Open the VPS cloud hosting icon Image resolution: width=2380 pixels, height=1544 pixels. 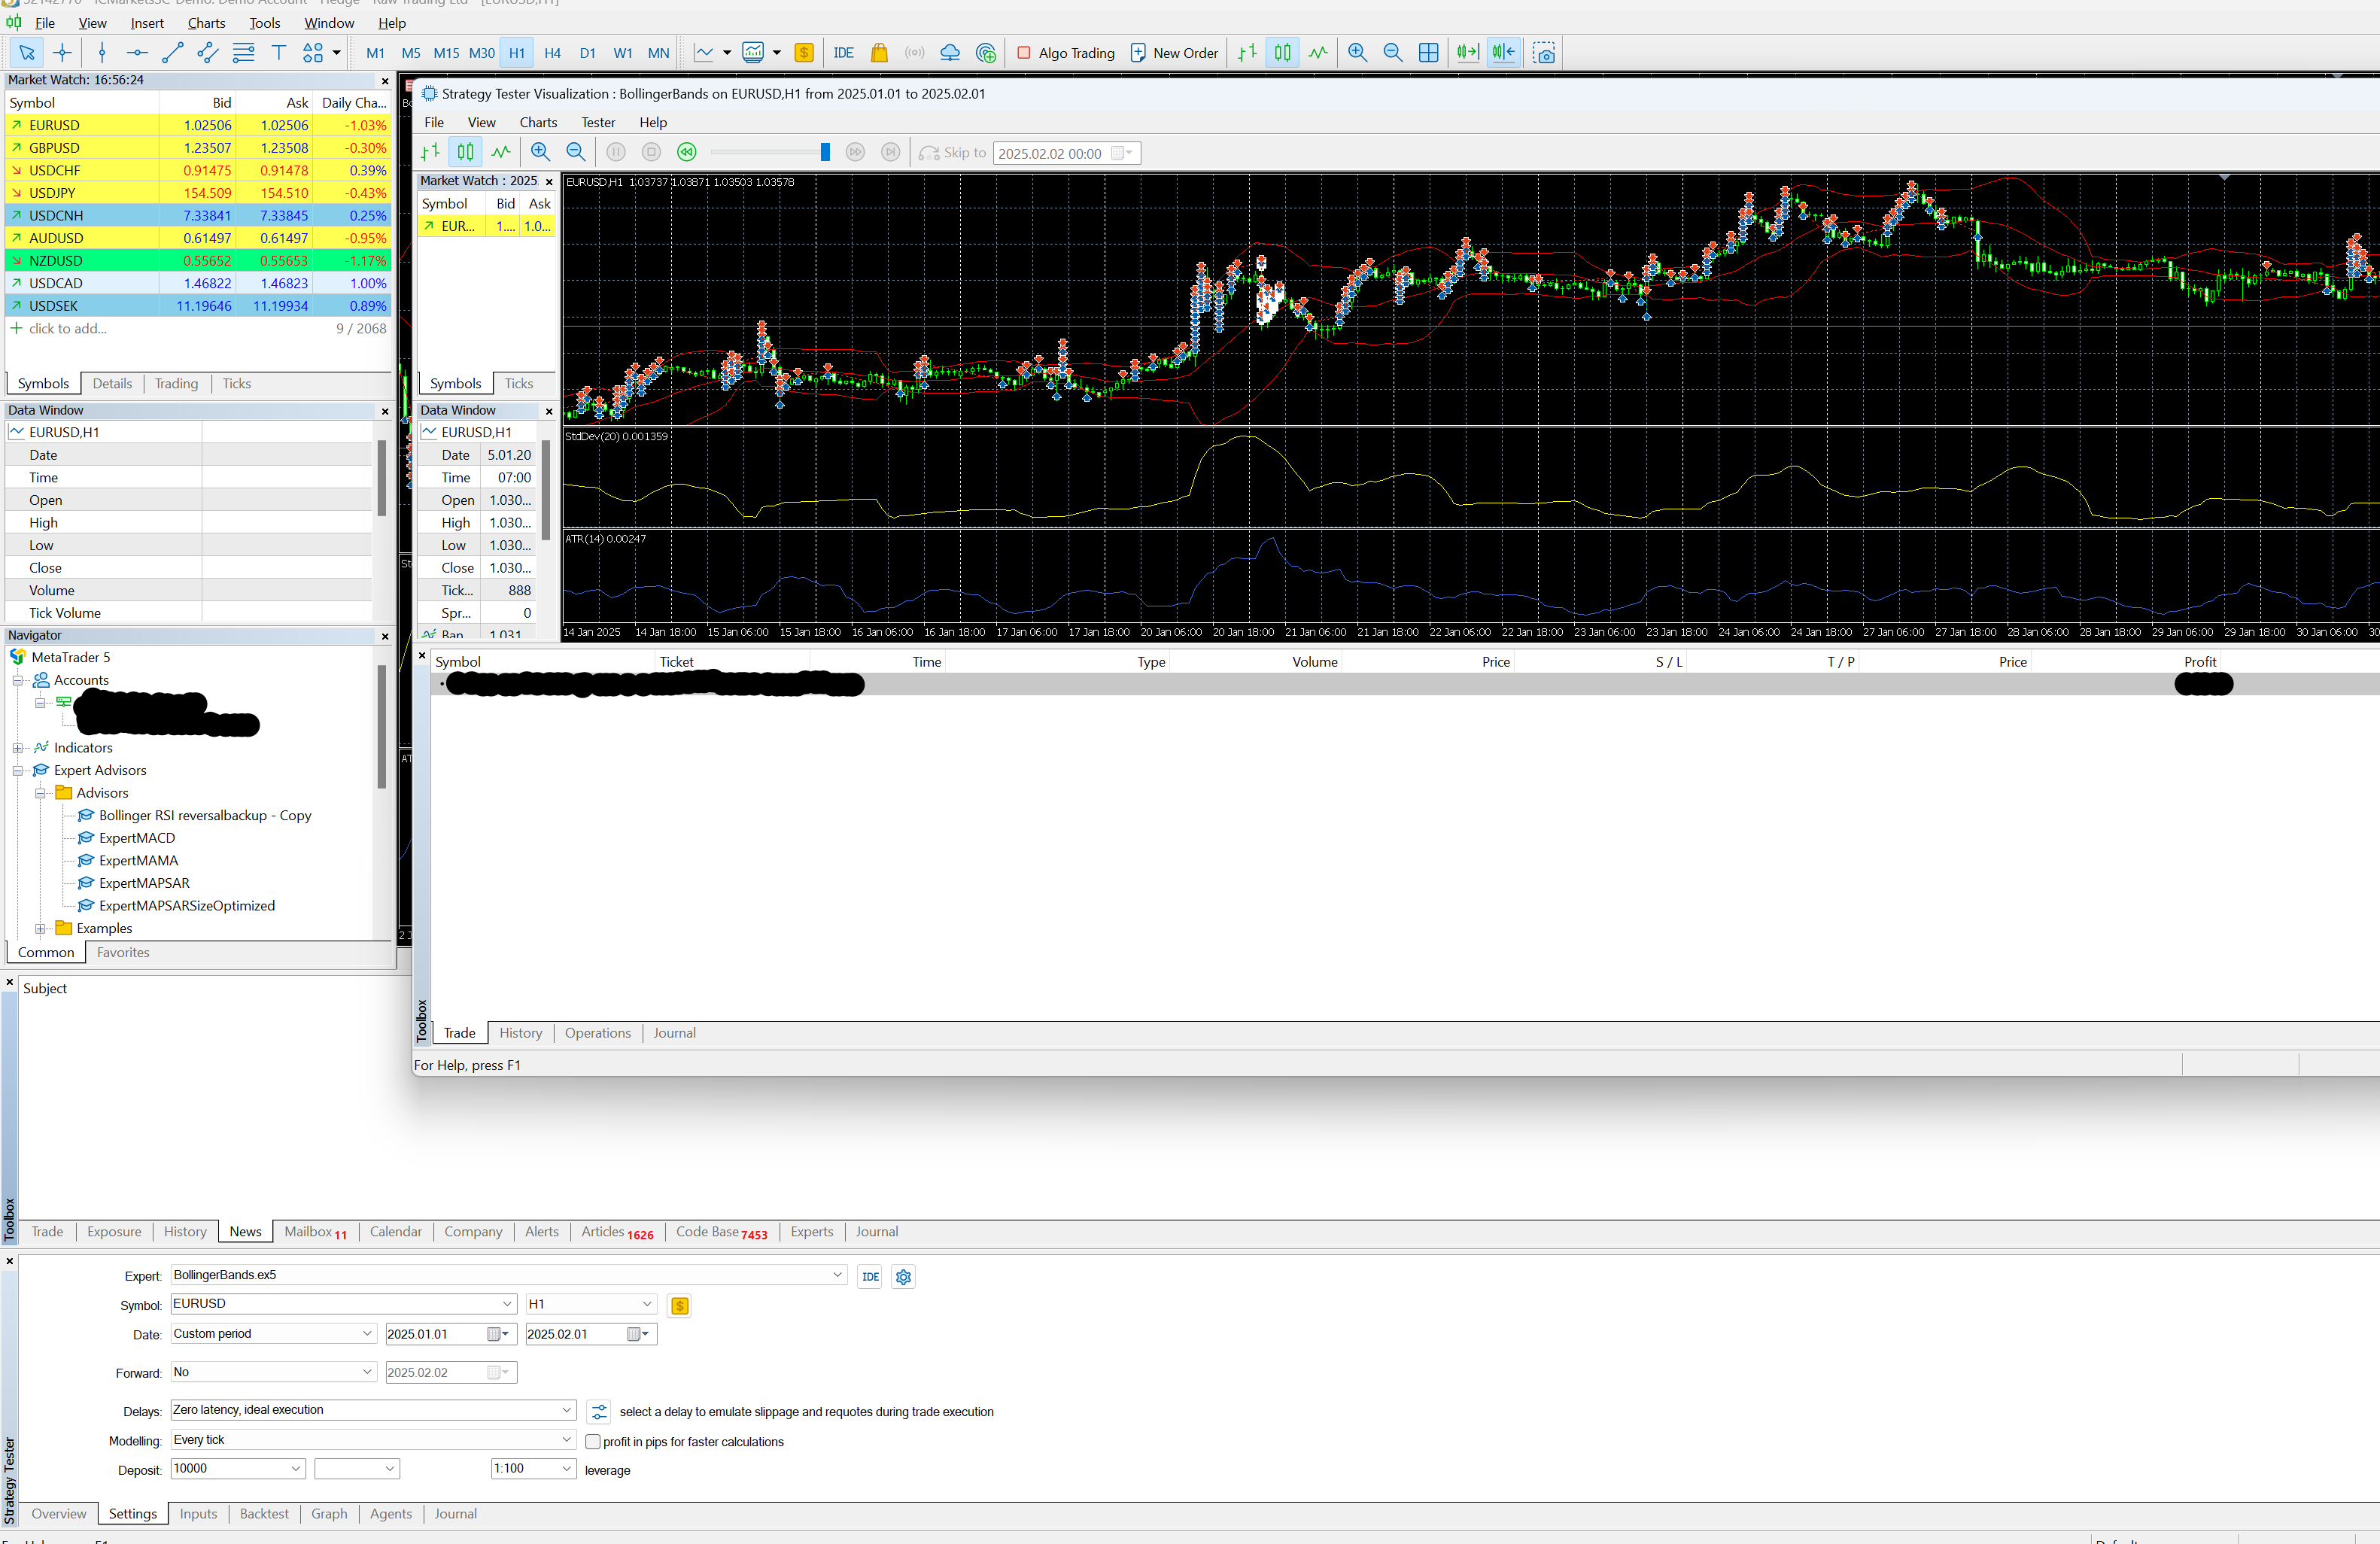(950, 53)
